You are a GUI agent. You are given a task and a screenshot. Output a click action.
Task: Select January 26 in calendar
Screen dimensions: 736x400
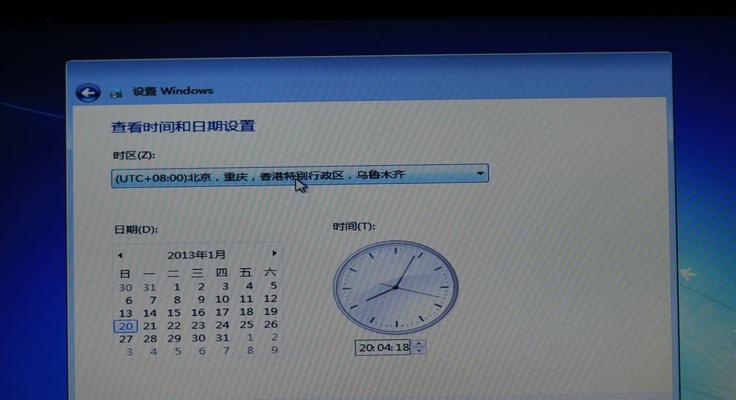(x=271, y=324)
